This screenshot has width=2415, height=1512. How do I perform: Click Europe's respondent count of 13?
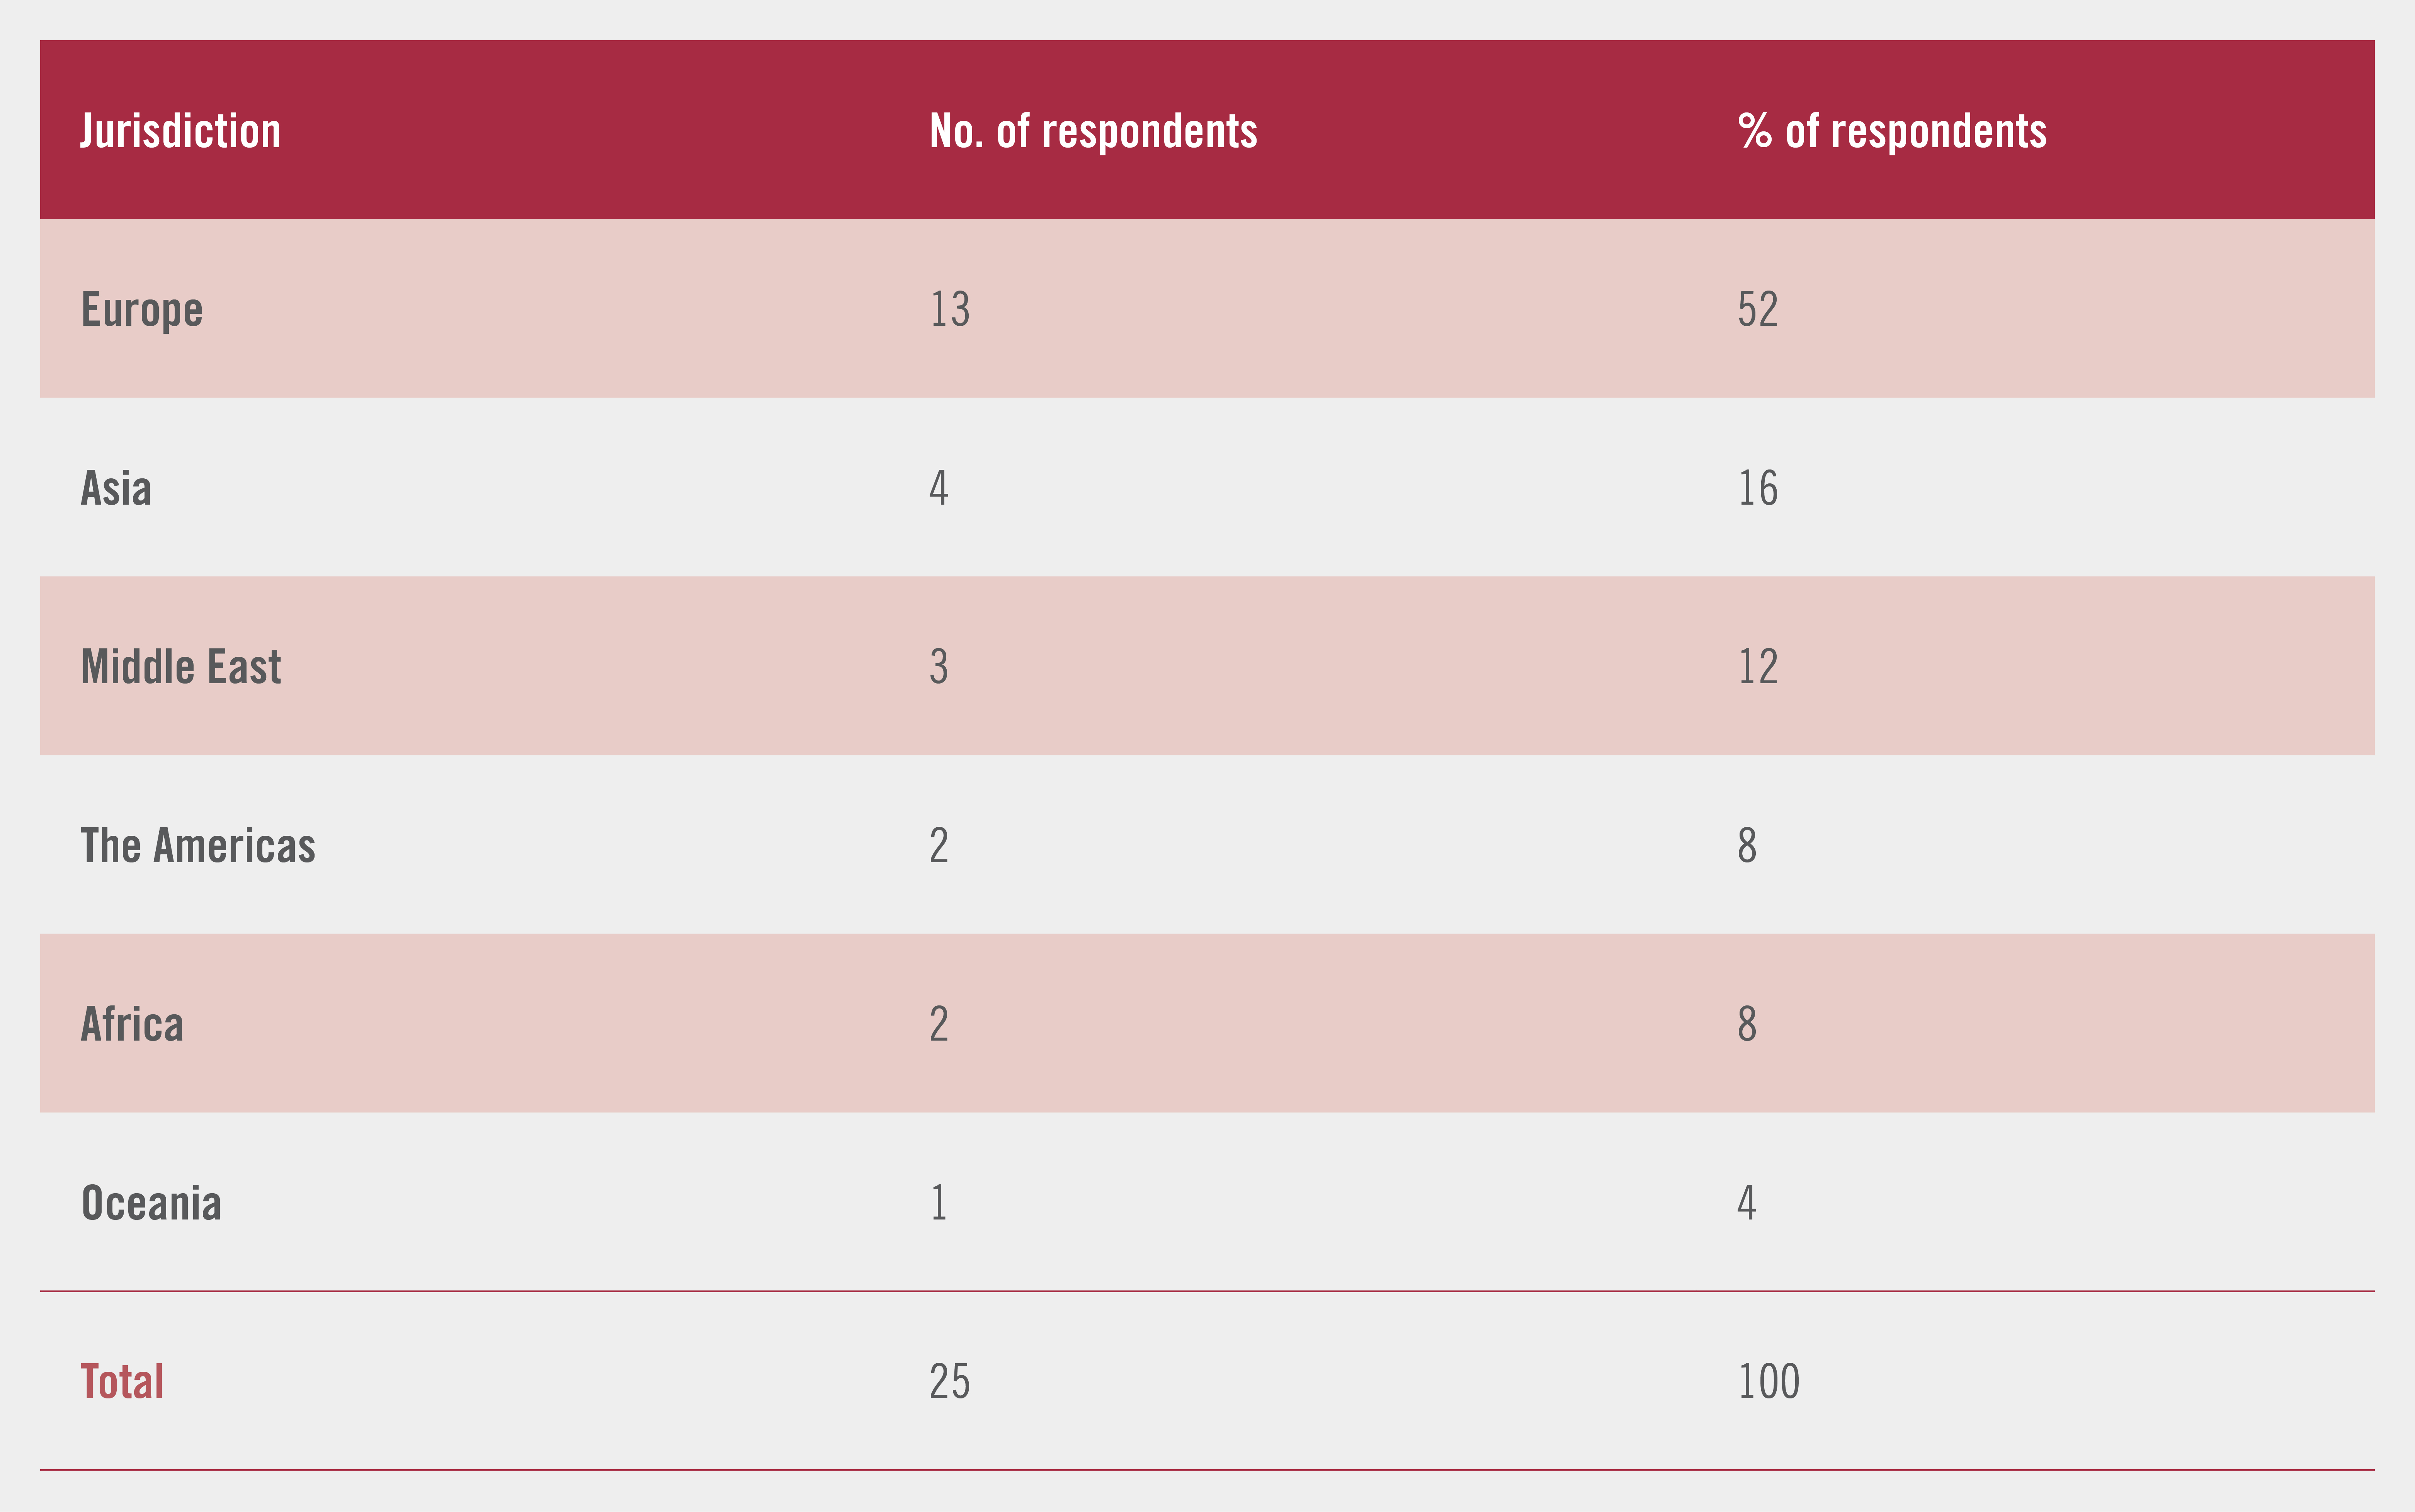pos(949,310)
